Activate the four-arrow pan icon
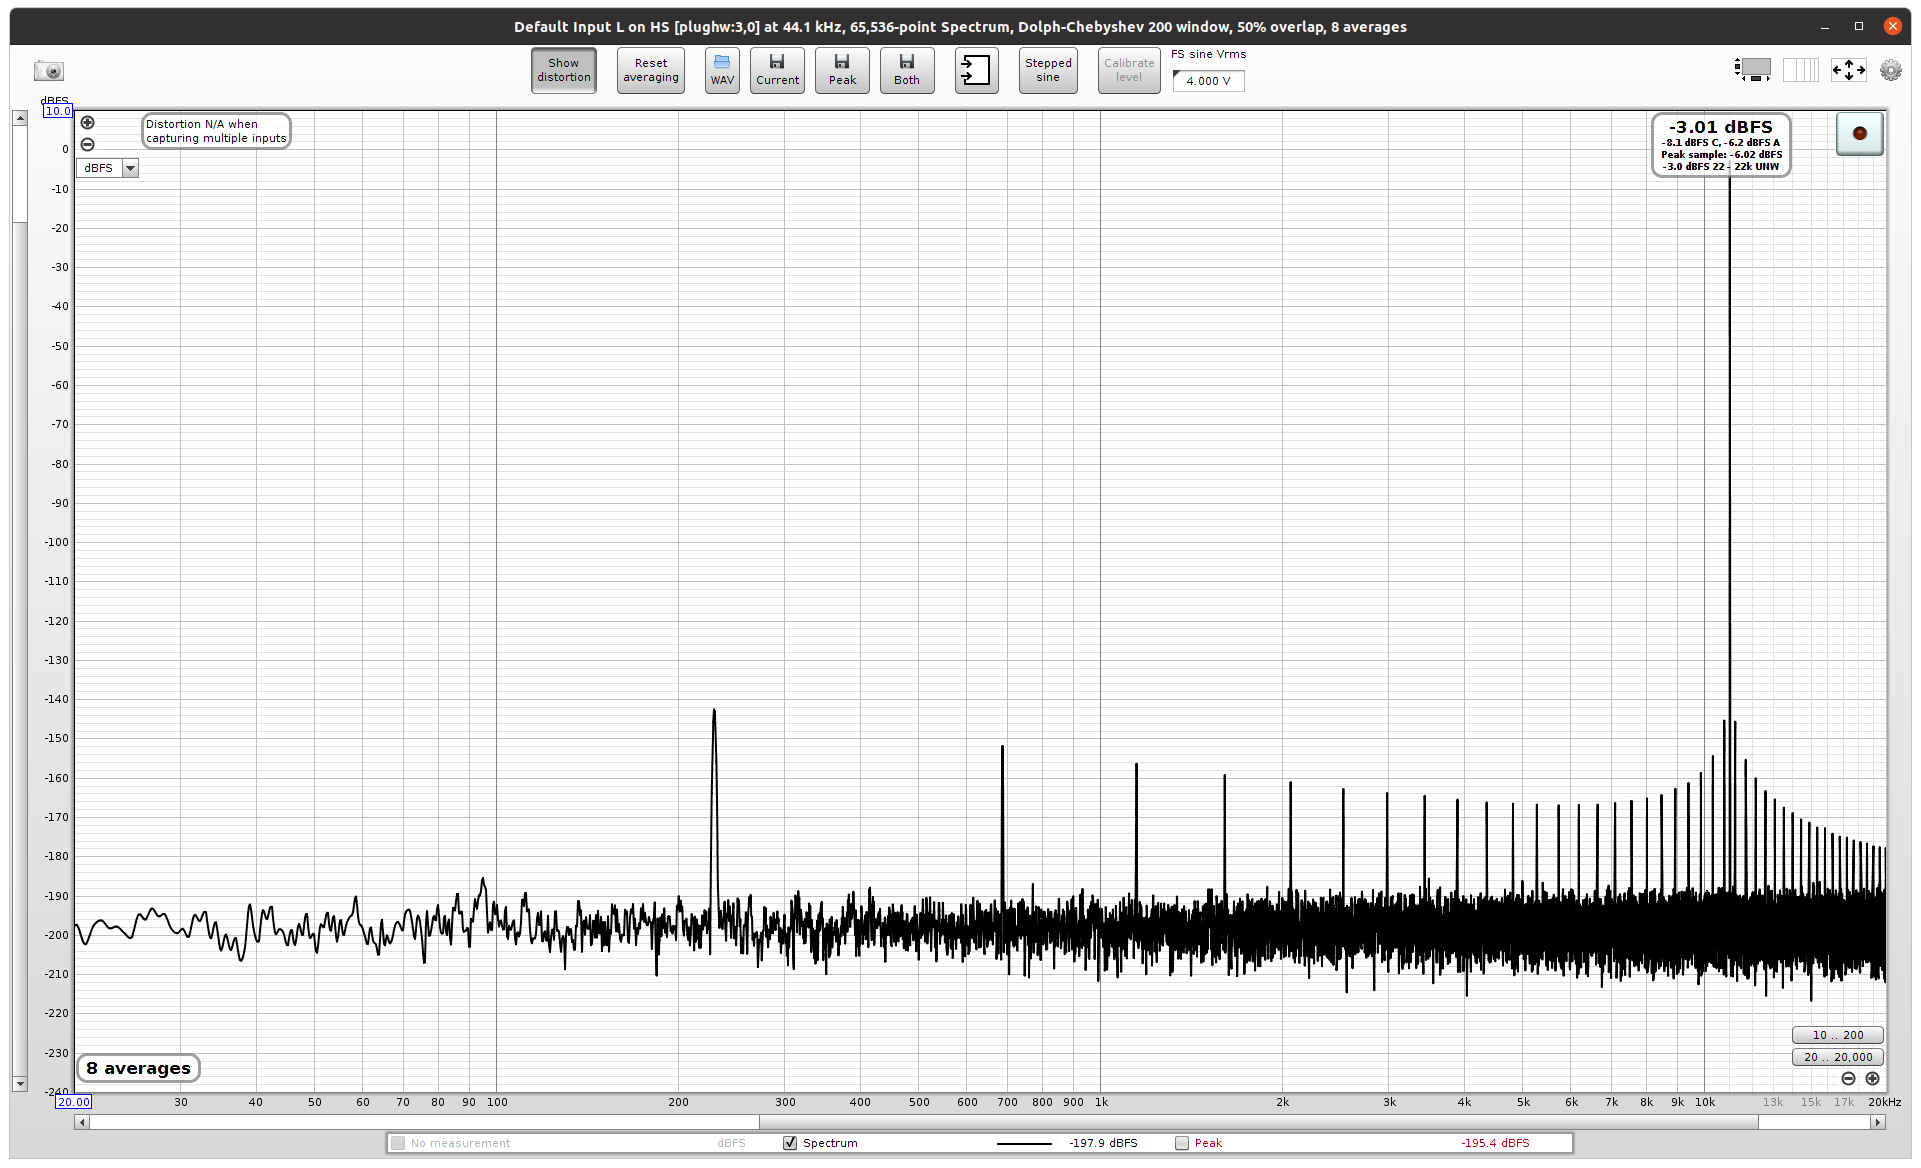 (1848, 70)
